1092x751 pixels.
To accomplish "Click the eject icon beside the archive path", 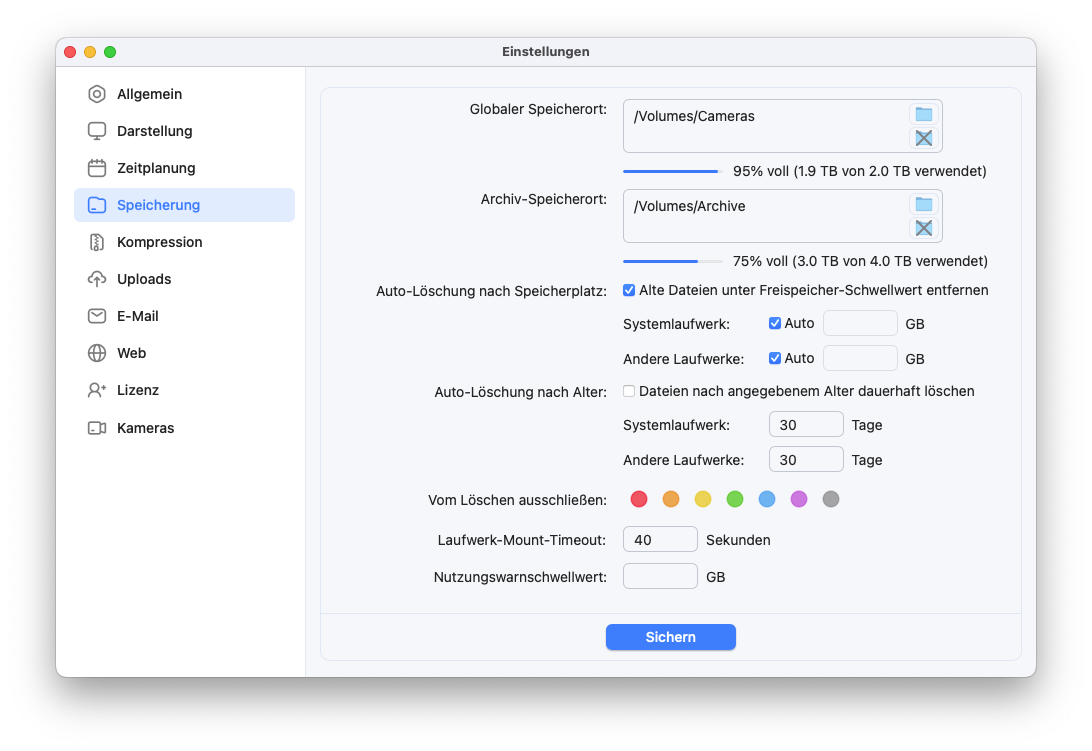I will pyautogui.click(x=924, y=228).
